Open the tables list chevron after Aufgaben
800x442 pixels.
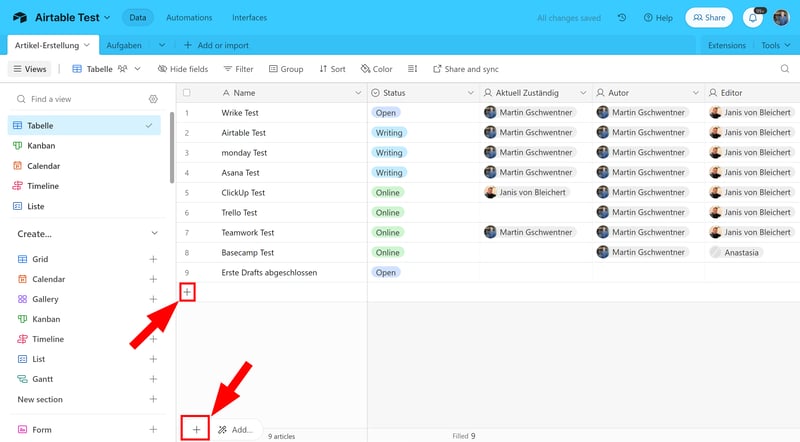tap(162, 45)
